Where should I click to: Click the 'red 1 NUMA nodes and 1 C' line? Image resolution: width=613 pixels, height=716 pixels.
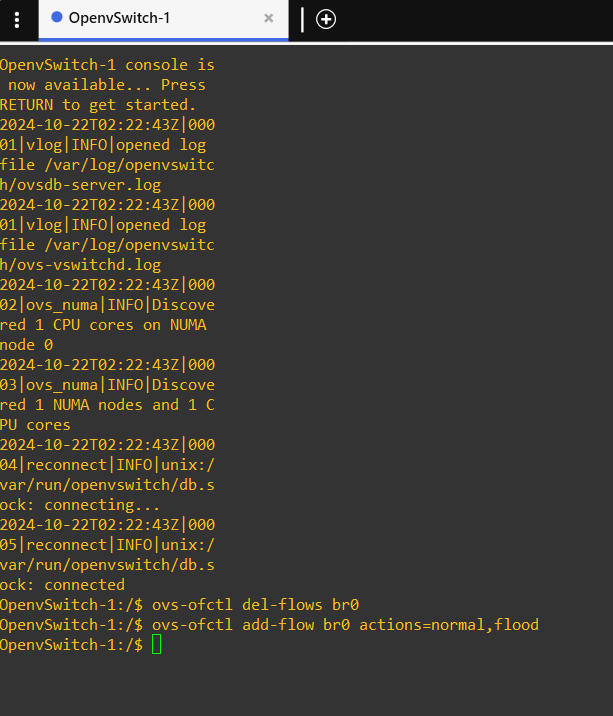tap(107, 405)
